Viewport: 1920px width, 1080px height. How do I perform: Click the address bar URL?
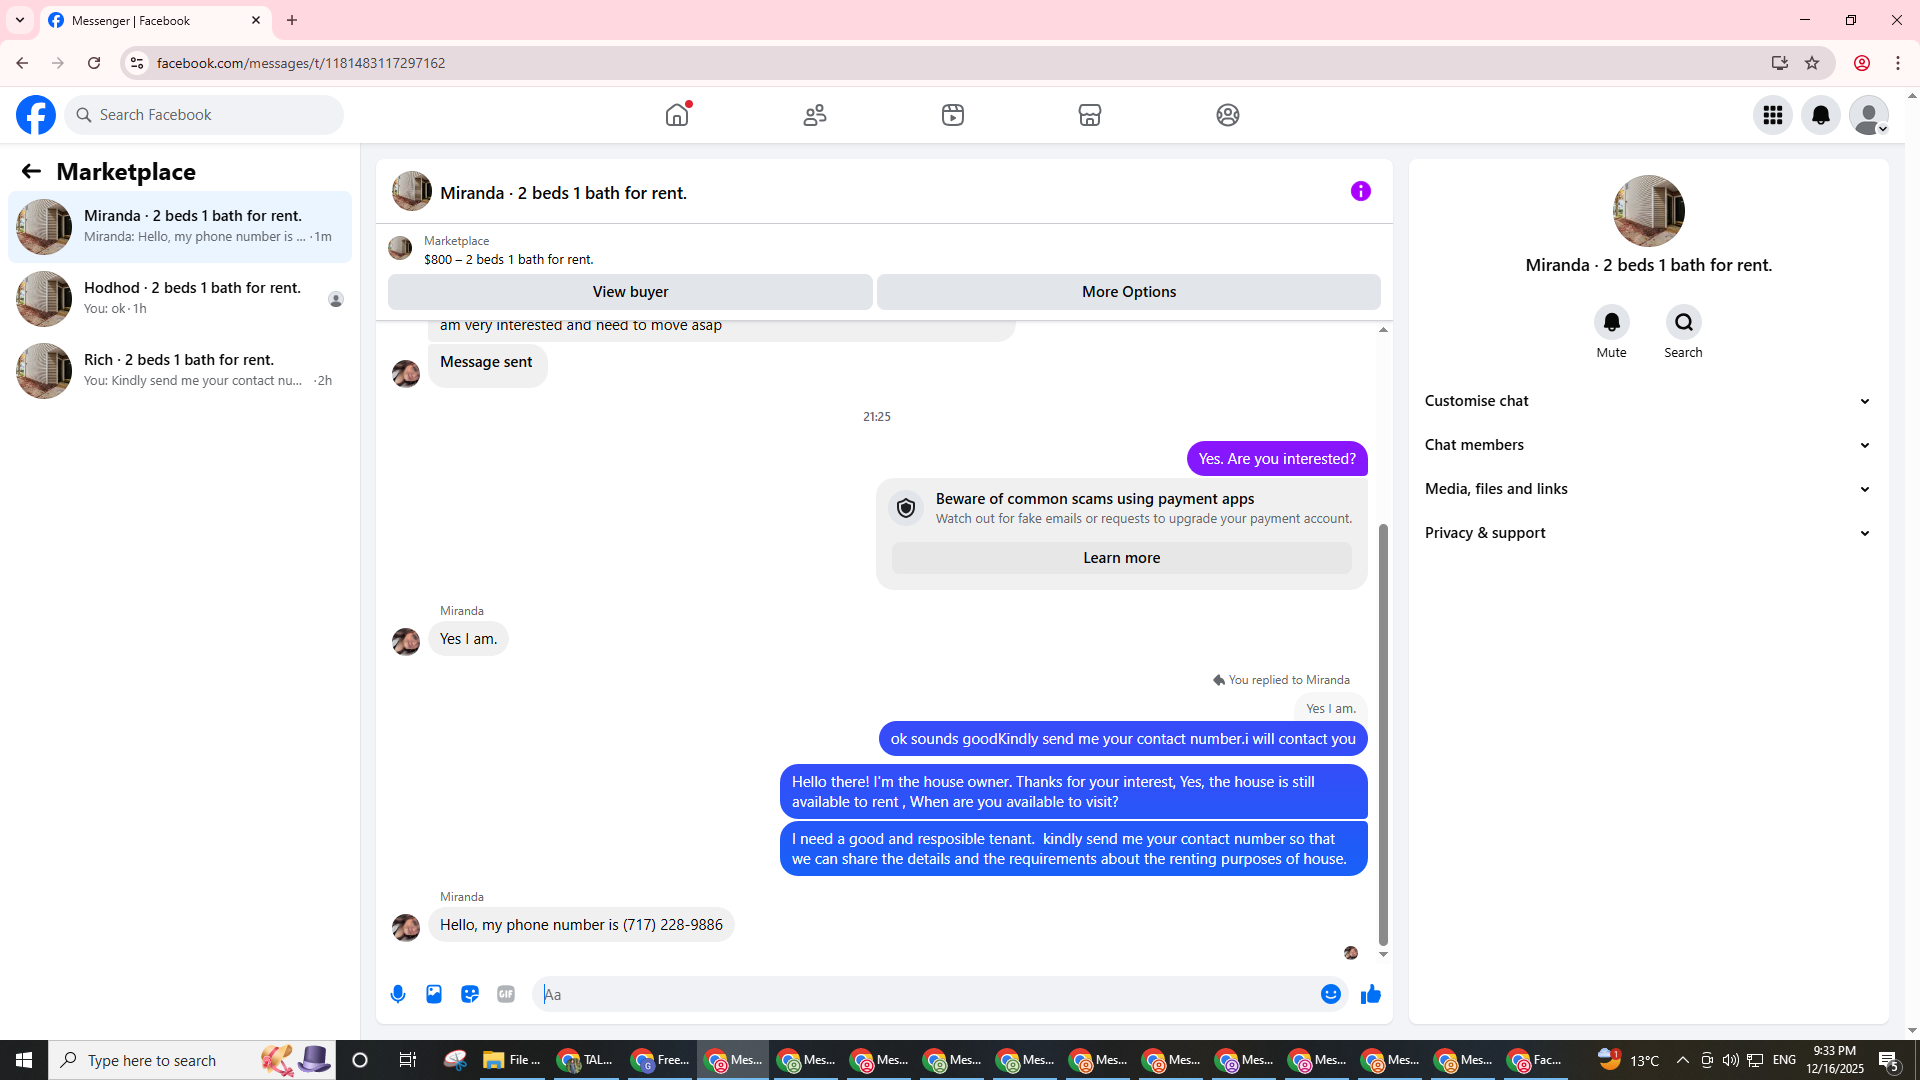point(301,63)
